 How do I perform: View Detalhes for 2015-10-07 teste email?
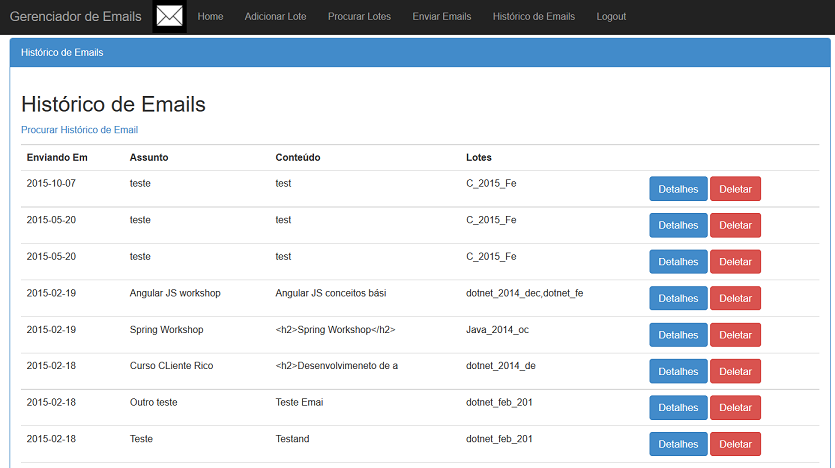click(678, 189)
